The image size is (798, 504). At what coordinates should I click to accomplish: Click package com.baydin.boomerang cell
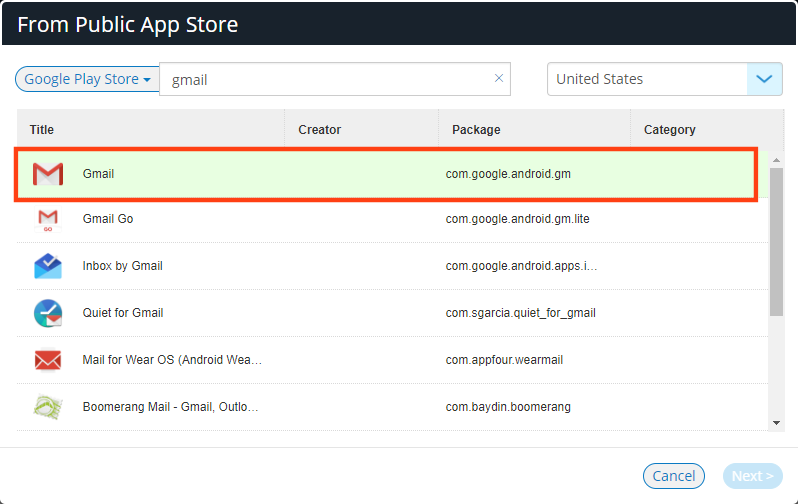pyautogui.click(x=508, y=407)
